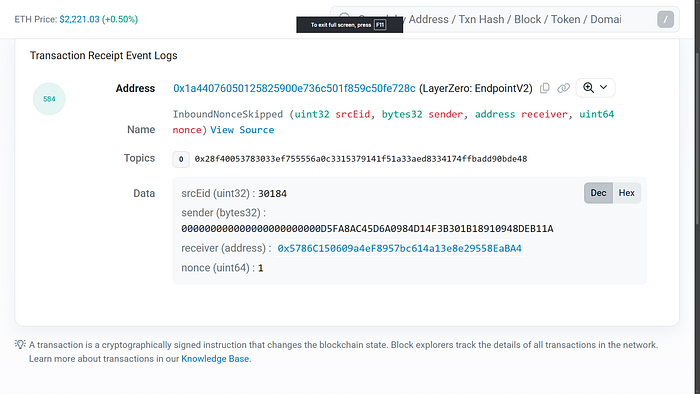Click the 584 log index badge
This screenshot has height=394, width=700.
pyautogui.click(x=49, y=99)
